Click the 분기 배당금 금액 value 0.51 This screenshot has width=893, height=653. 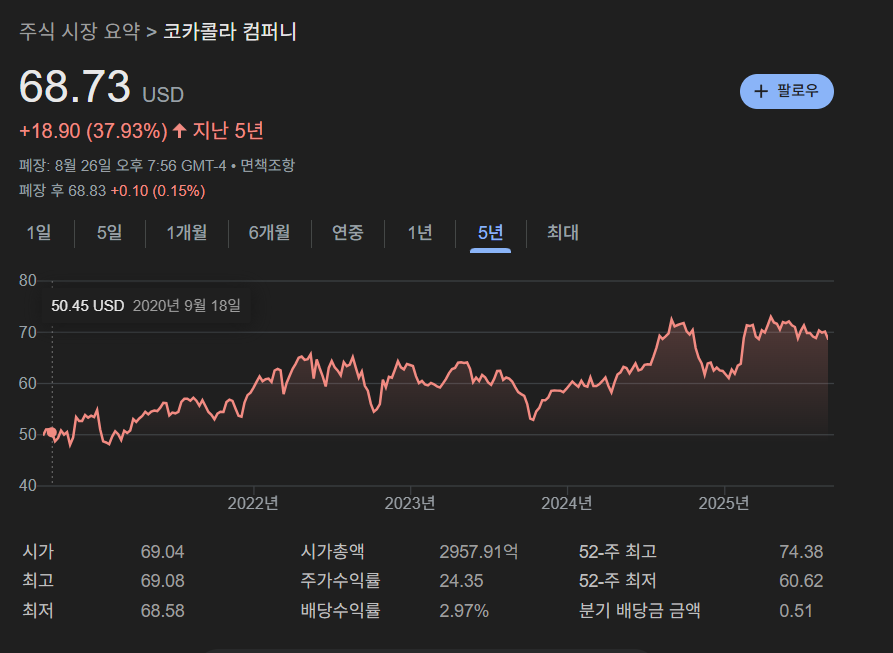coord(796,611)
